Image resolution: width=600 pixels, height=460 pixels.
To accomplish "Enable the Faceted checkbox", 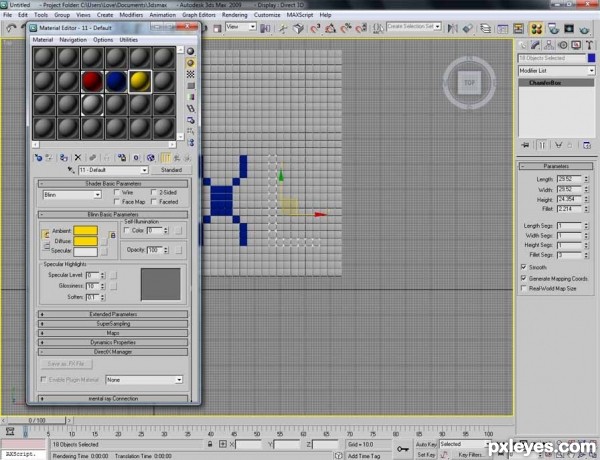I will click(x=154, y=202).
